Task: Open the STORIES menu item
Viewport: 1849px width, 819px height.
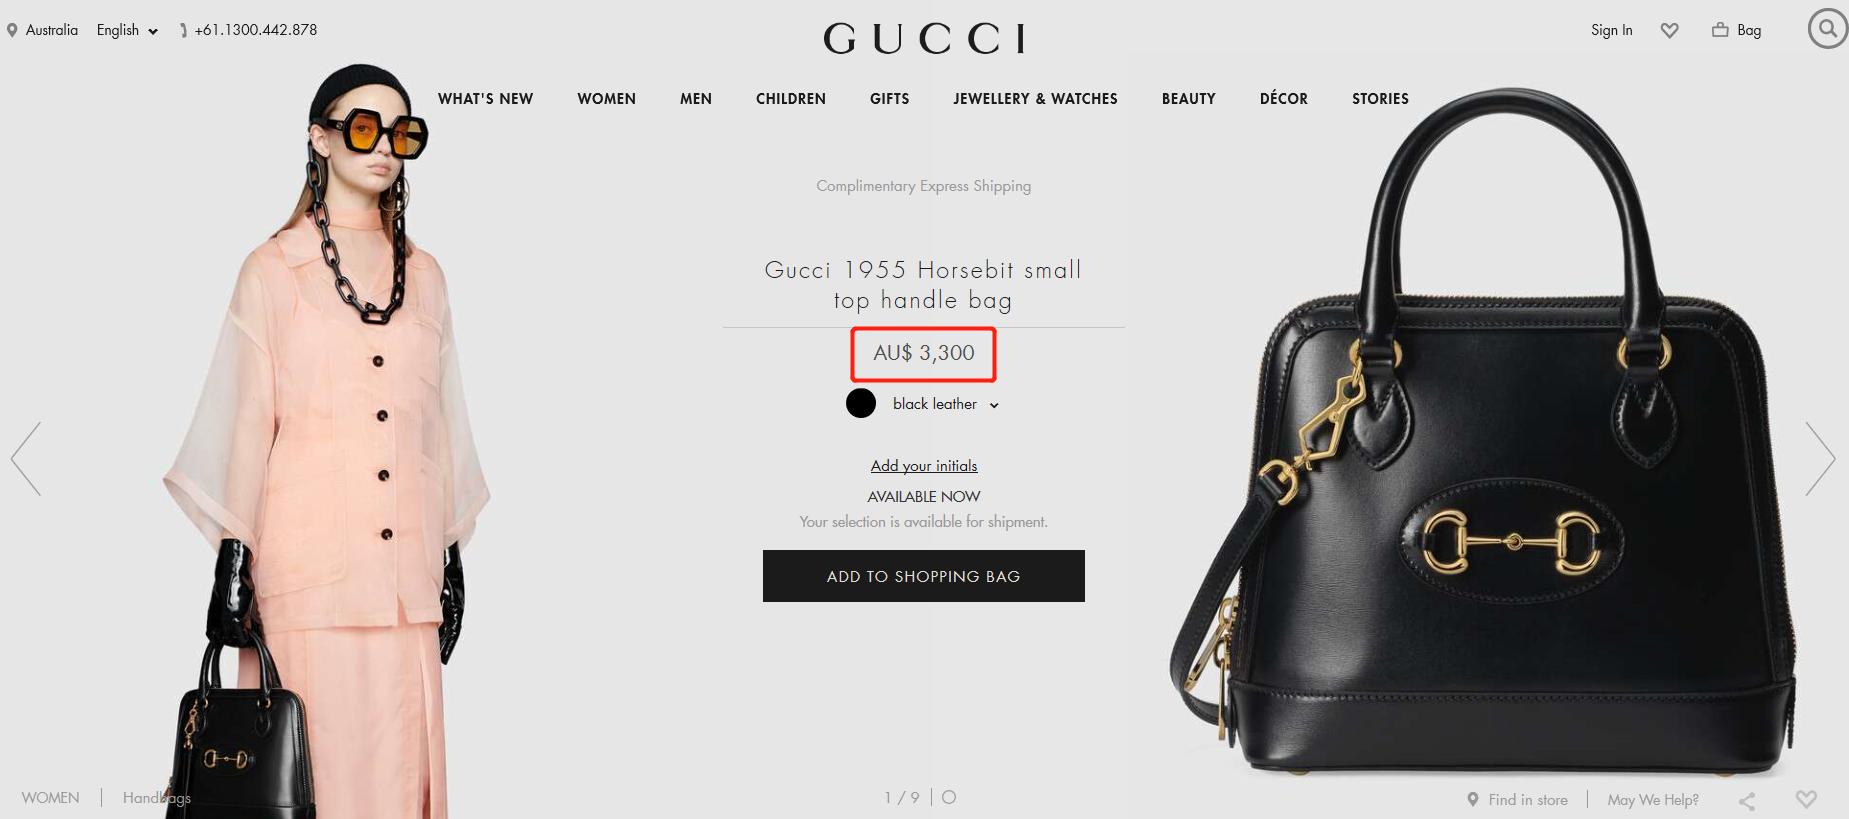Action: 1380,98
